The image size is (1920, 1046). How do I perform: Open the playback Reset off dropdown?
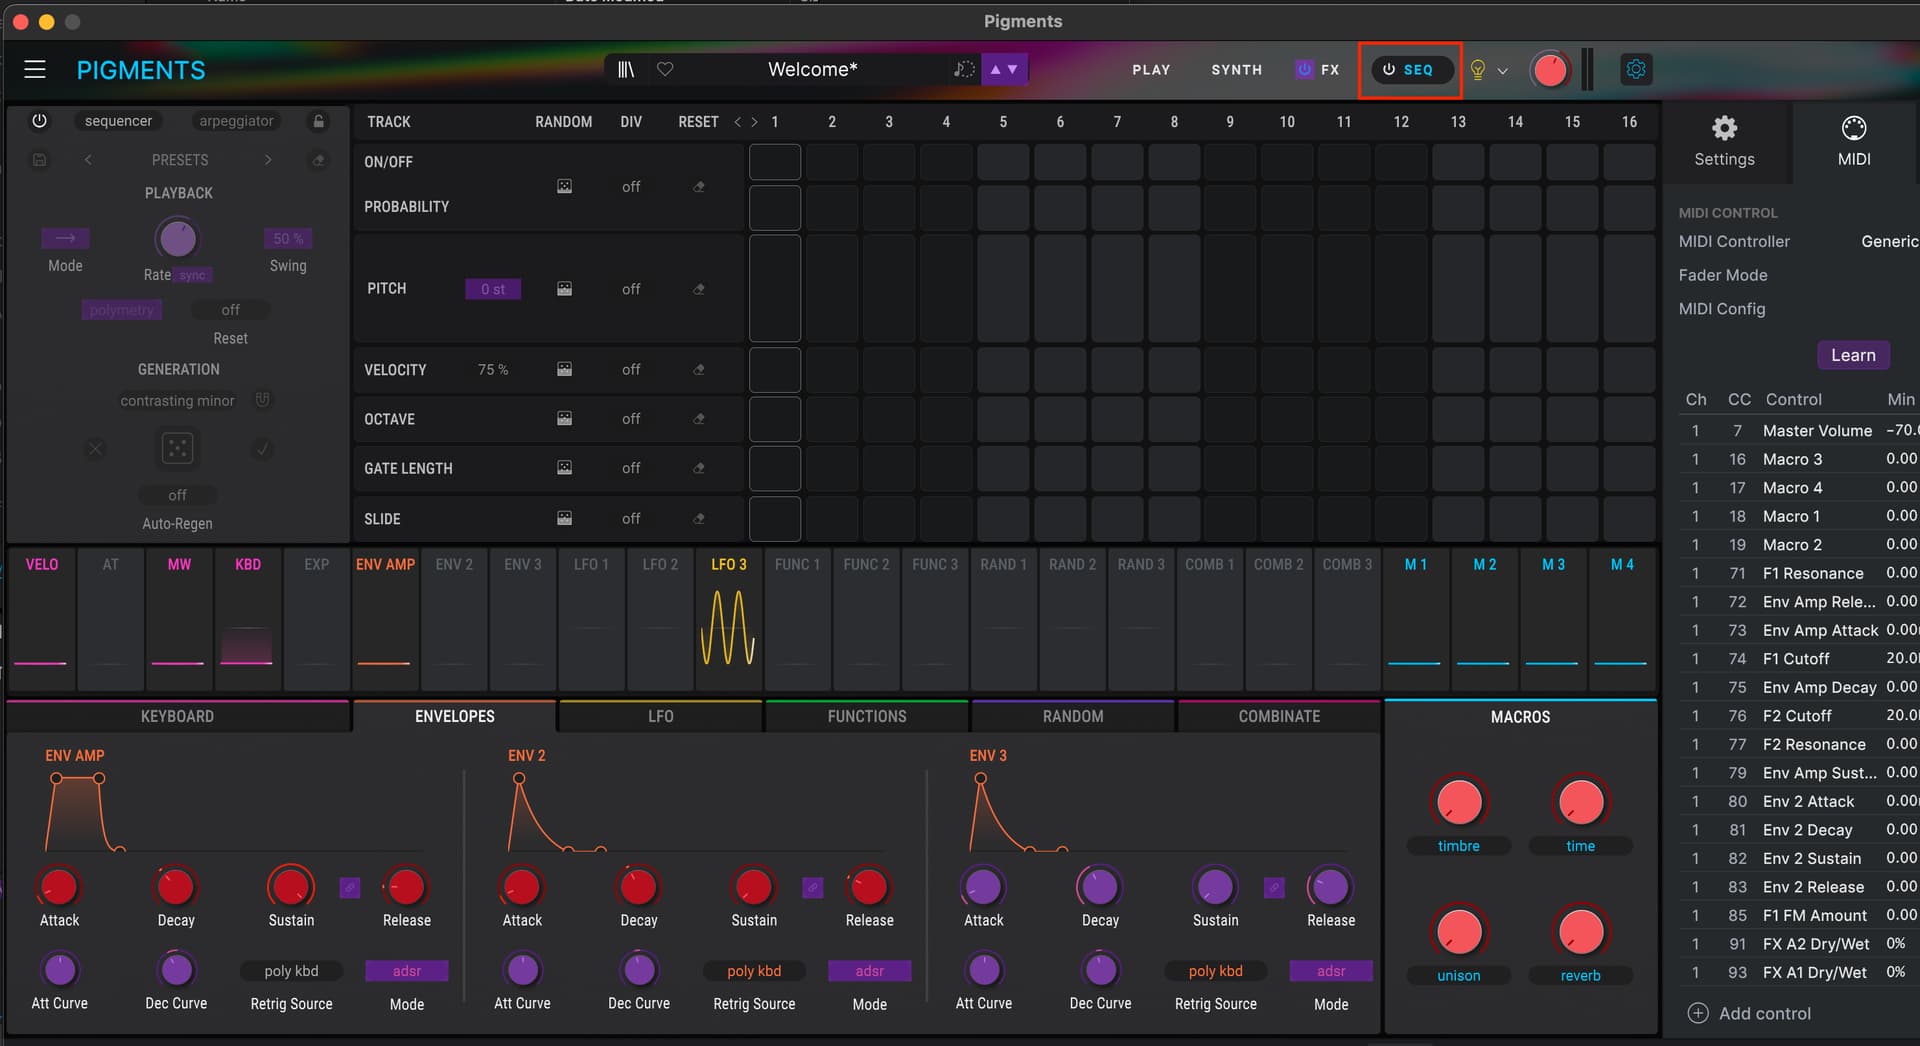point(230,310)
